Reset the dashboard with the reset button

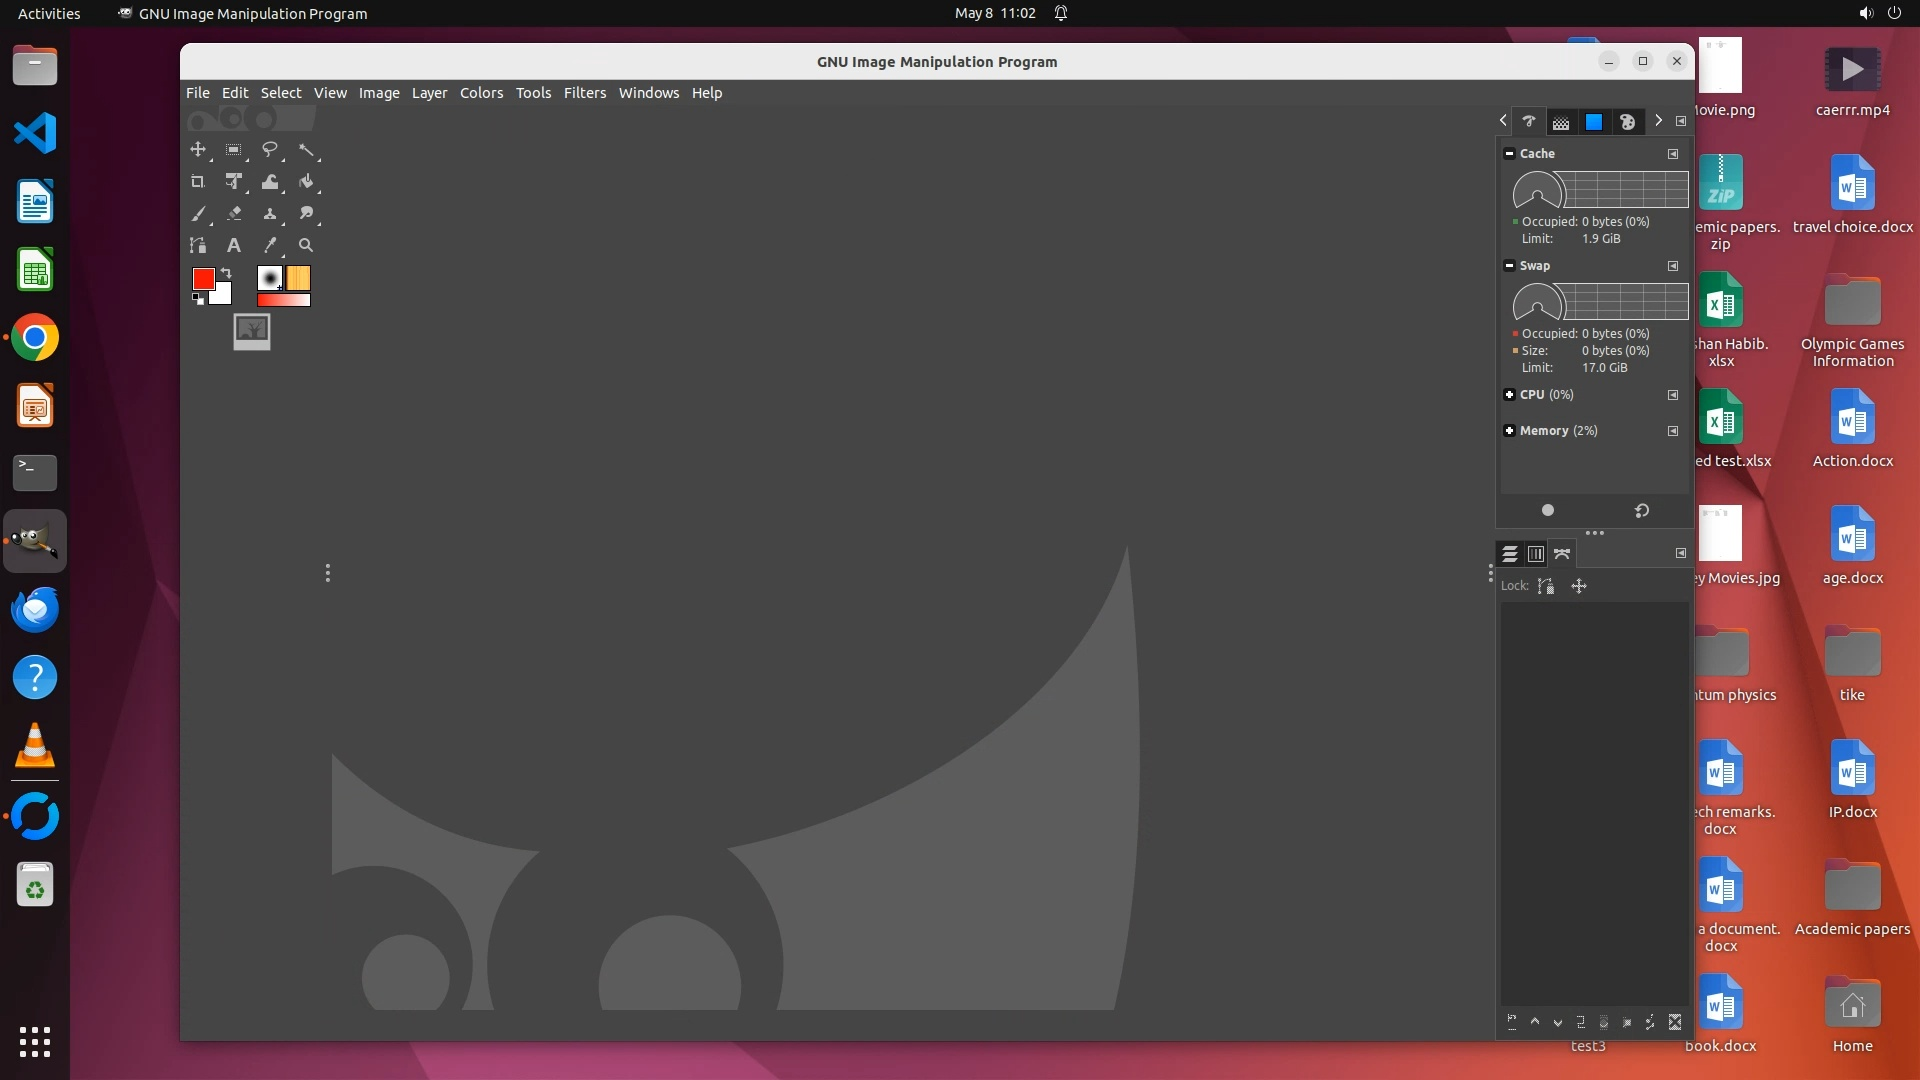[x=1642, y=511]
